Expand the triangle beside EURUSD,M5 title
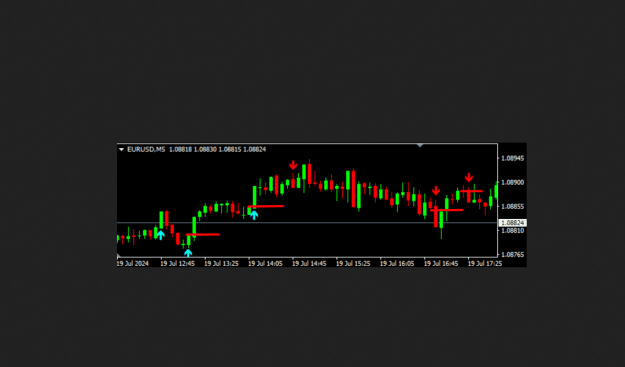Viewport: 625px width, 367px height. (x=121, y=149)
